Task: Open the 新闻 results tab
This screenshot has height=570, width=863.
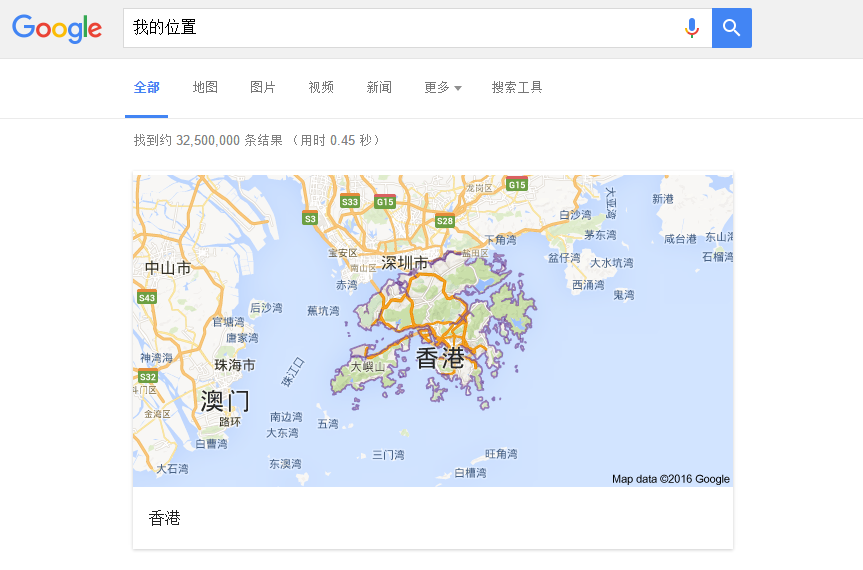Action: tap(379, 87)
